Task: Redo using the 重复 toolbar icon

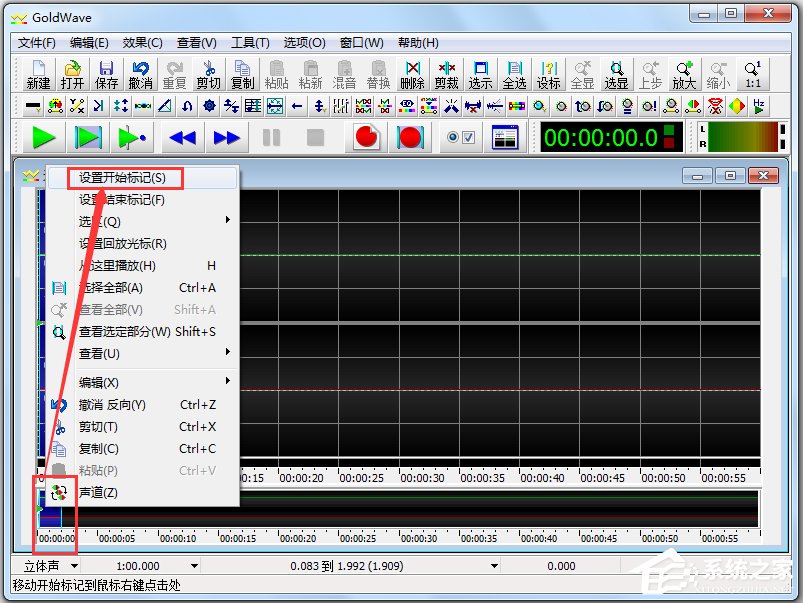Action: 174,75
